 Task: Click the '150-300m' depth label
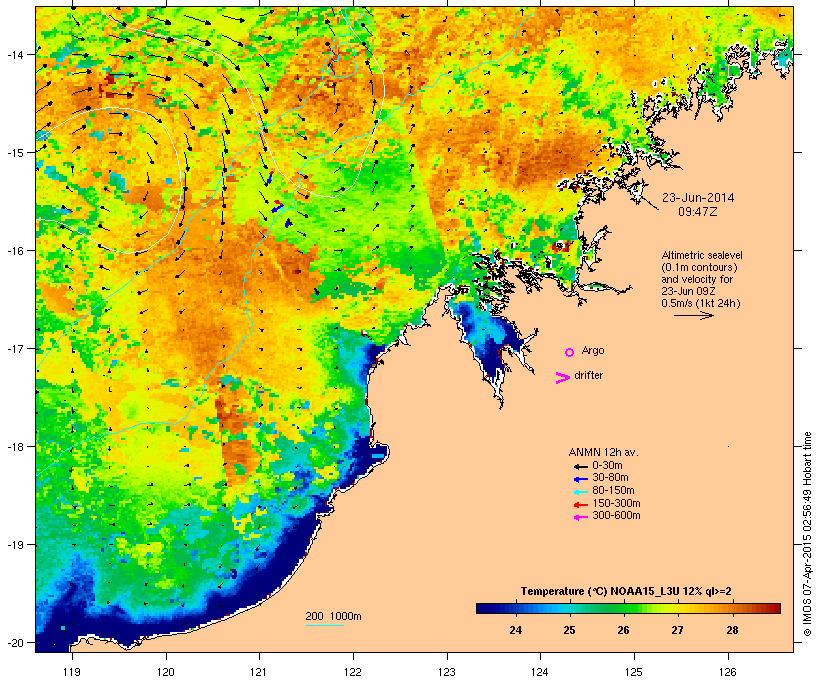(616, 503)
